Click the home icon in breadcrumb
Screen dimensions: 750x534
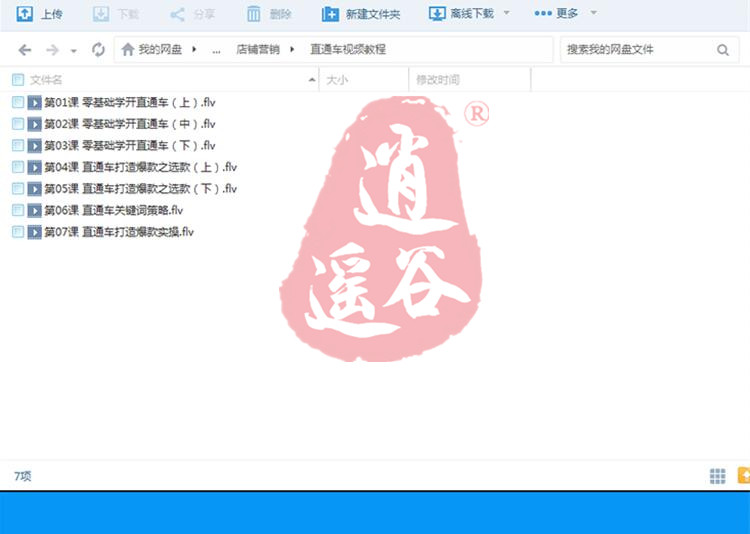click(x=127, y=49)
